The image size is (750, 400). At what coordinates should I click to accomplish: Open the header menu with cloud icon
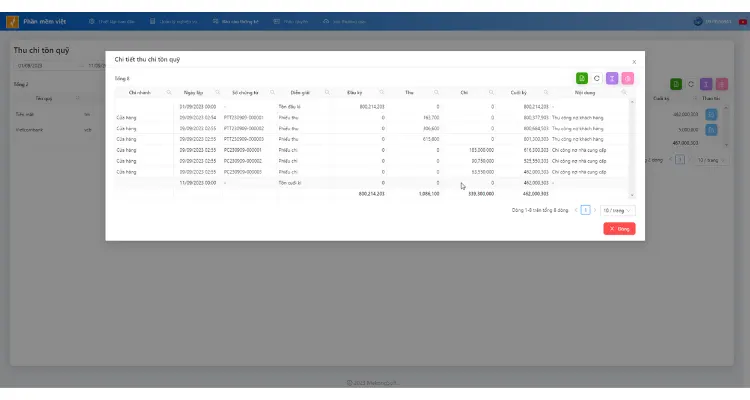(345, 22)
